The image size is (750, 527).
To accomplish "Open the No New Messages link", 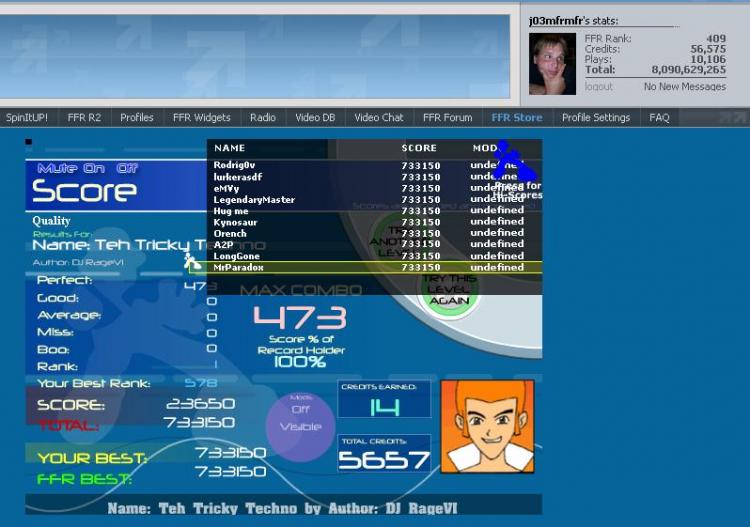I will point(684,87).
